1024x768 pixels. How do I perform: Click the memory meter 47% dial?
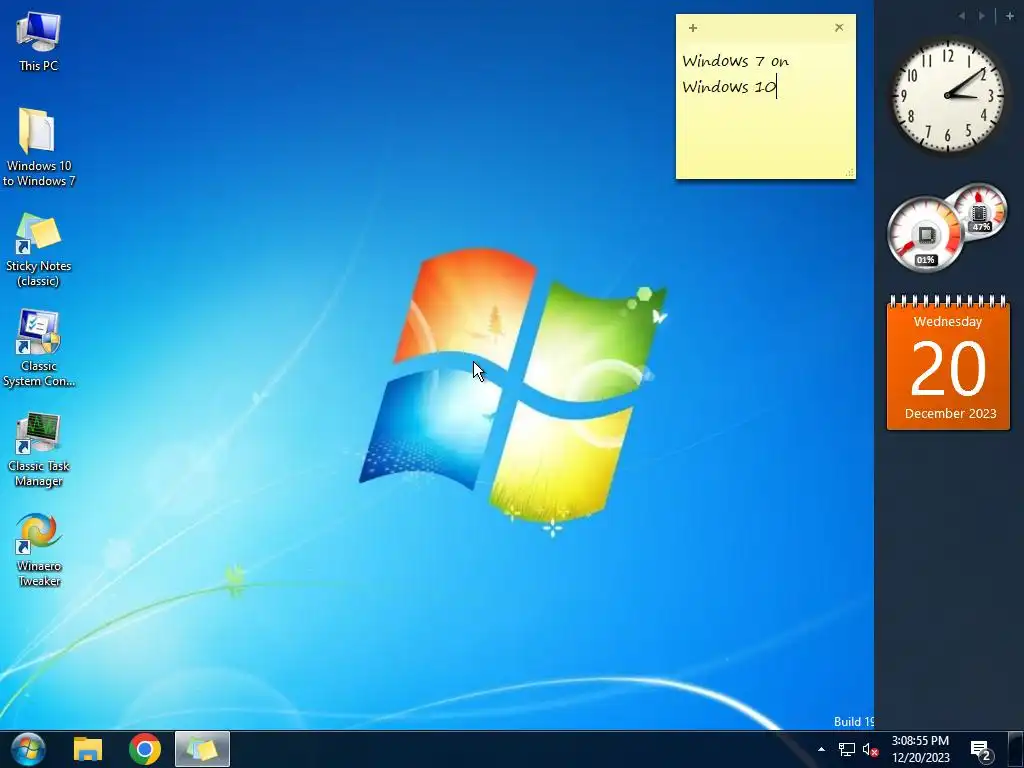pos(980,210)
